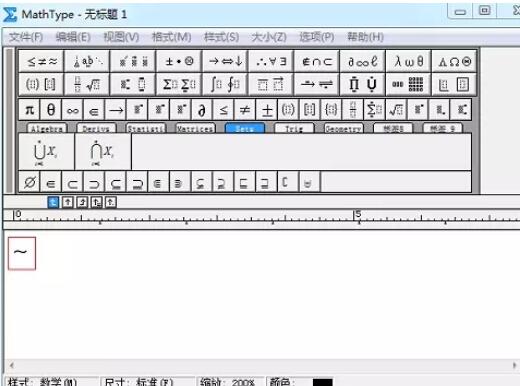Insert the summation template from small bar
This screenshot has height=386, width=520.
pyautogui.click(x=374, y=110)
